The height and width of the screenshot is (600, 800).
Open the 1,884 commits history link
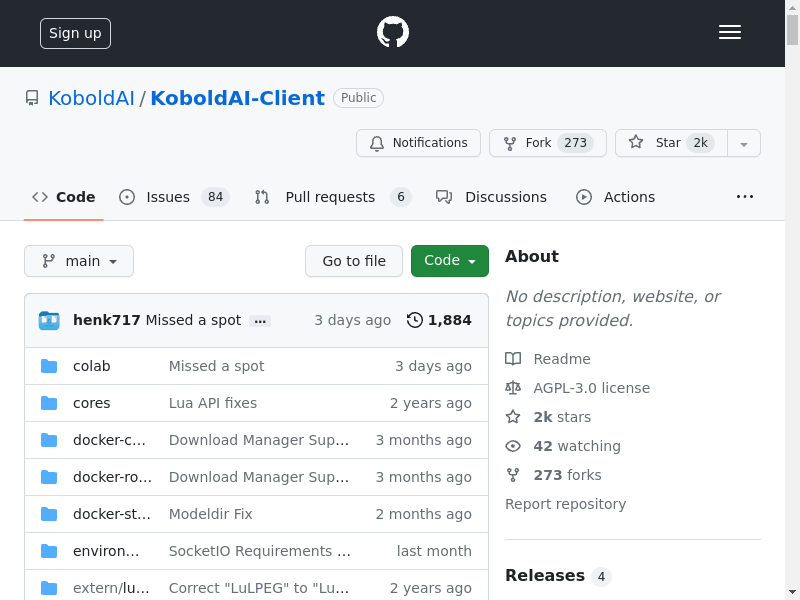(439, 320)
